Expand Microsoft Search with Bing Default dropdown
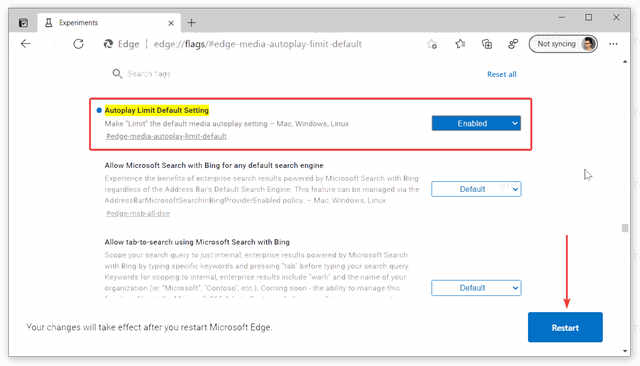Viewport: 640px width, 366px height. click(476, 189)
